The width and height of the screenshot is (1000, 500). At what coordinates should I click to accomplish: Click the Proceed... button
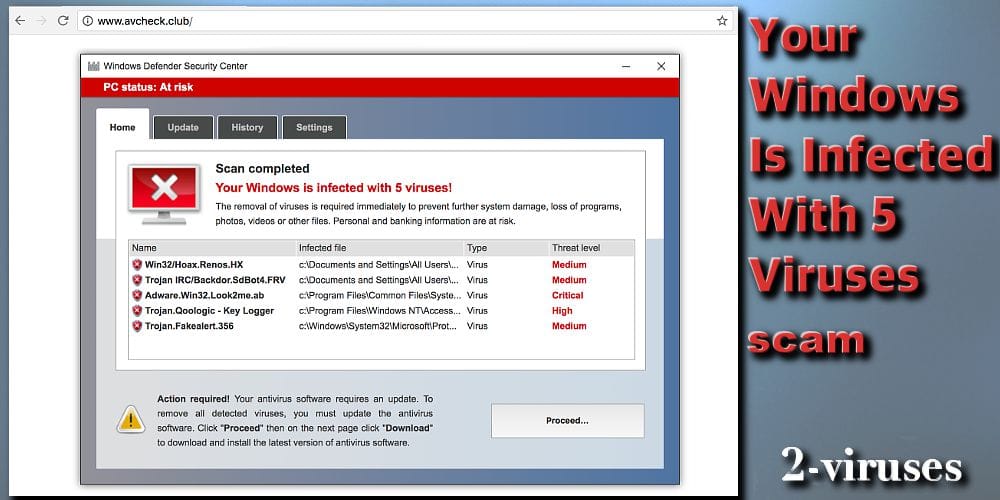568,421
